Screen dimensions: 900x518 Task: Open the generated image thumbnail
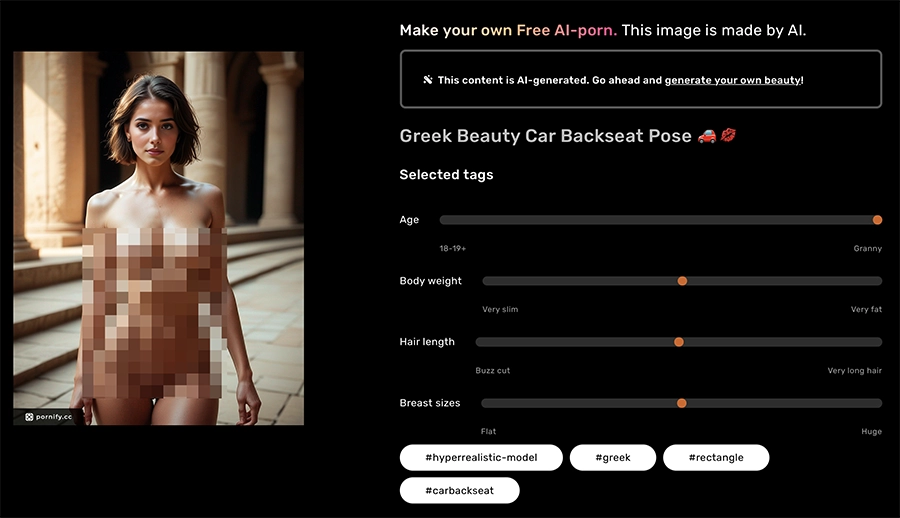[x=158, y=238]
